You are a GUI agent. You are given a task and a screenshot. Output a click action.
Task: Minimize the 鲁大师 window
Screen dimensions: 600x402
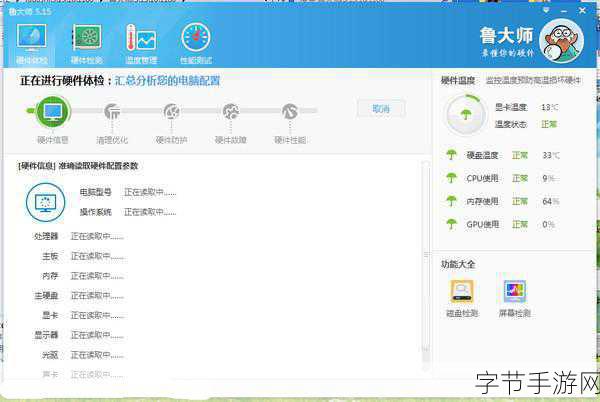pyautogui.click(x=564, y=11)
